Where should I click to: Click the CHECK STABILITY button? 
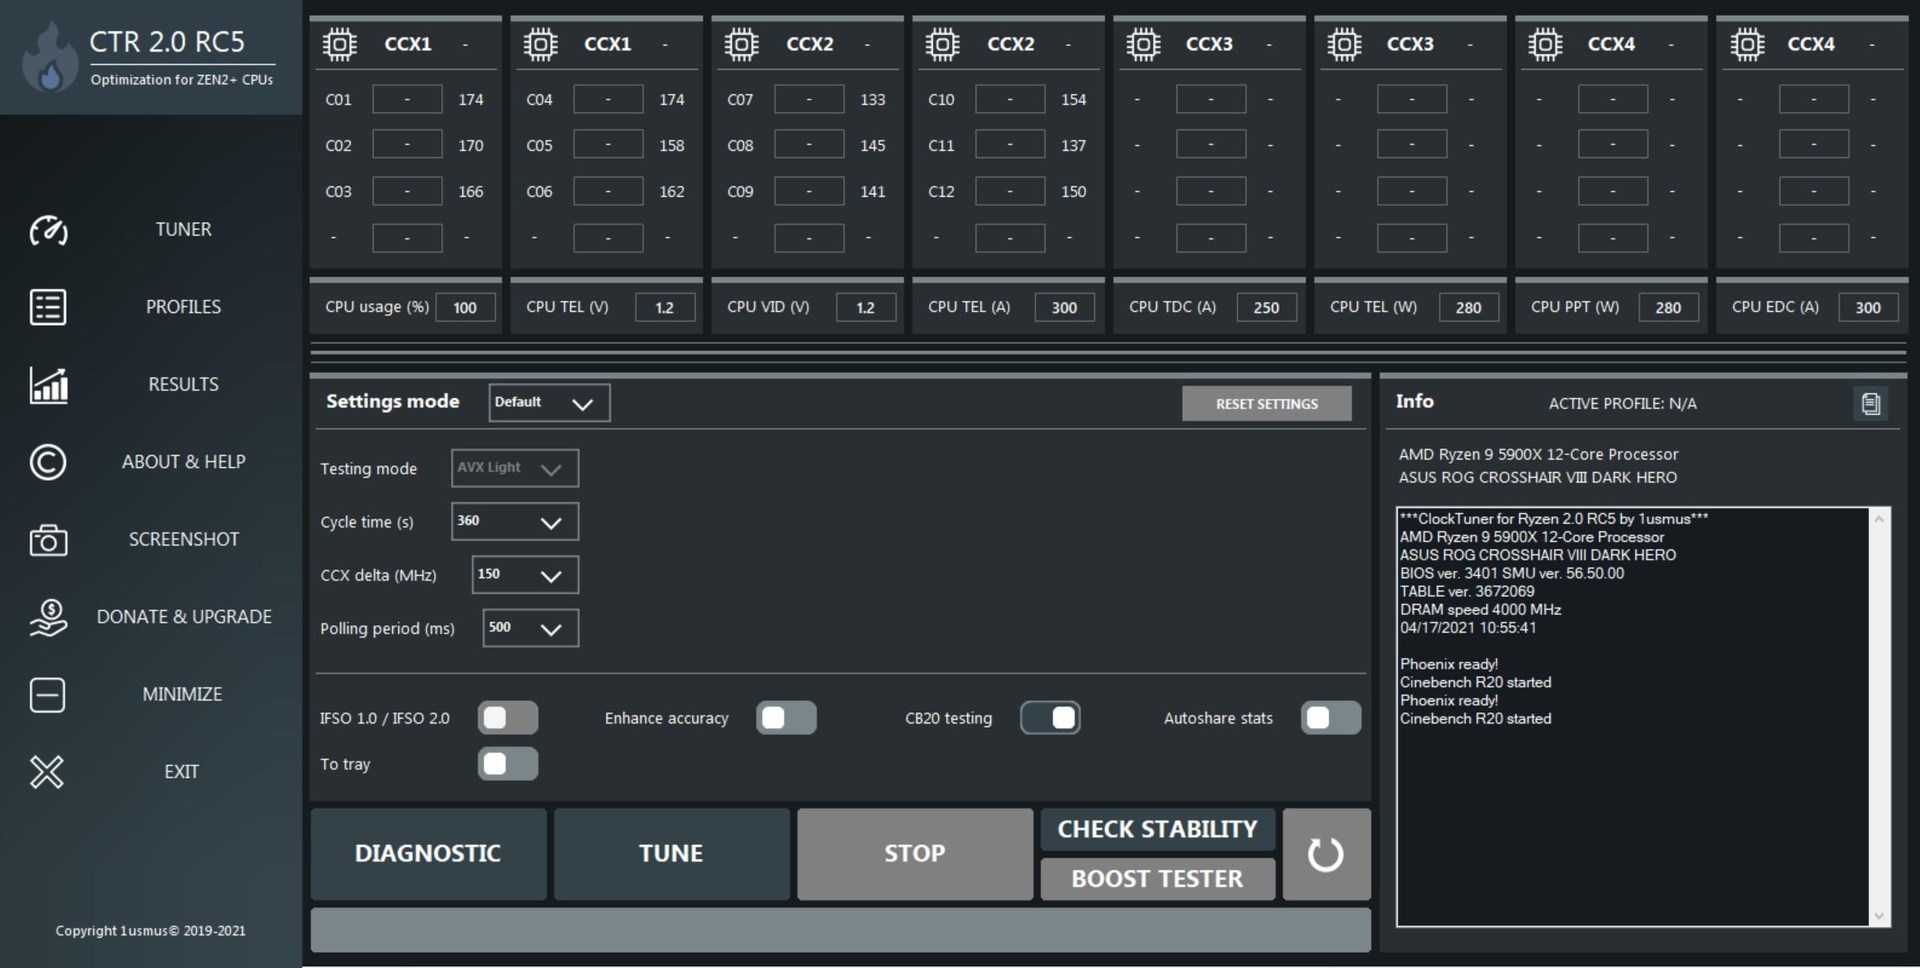click(x=1156, y=828)
